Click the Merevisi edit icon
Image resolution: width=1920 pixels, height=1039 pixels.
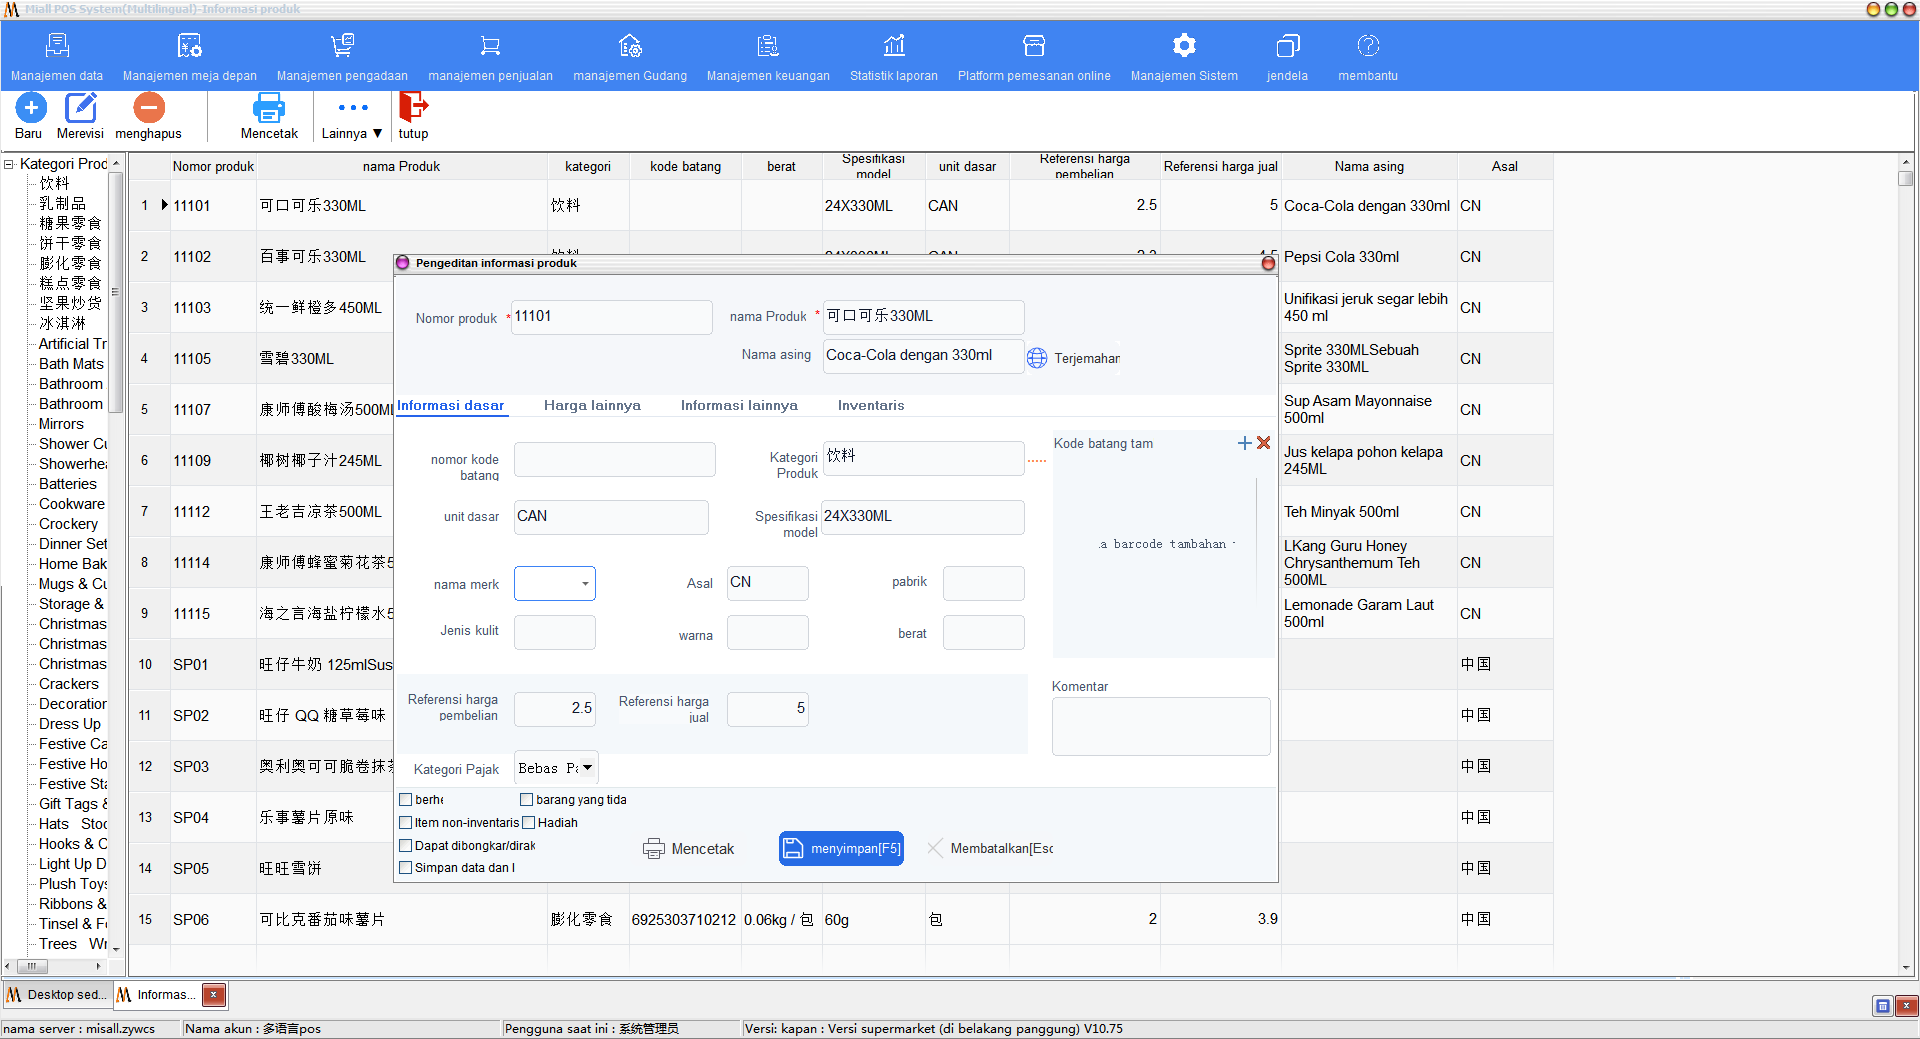click(80, 107)
